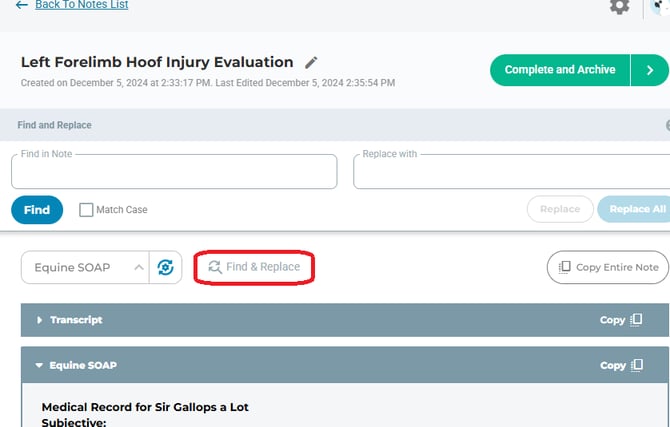Click the settings gear icon
Screen dimensions: 670x427
(x=620, y=6)
